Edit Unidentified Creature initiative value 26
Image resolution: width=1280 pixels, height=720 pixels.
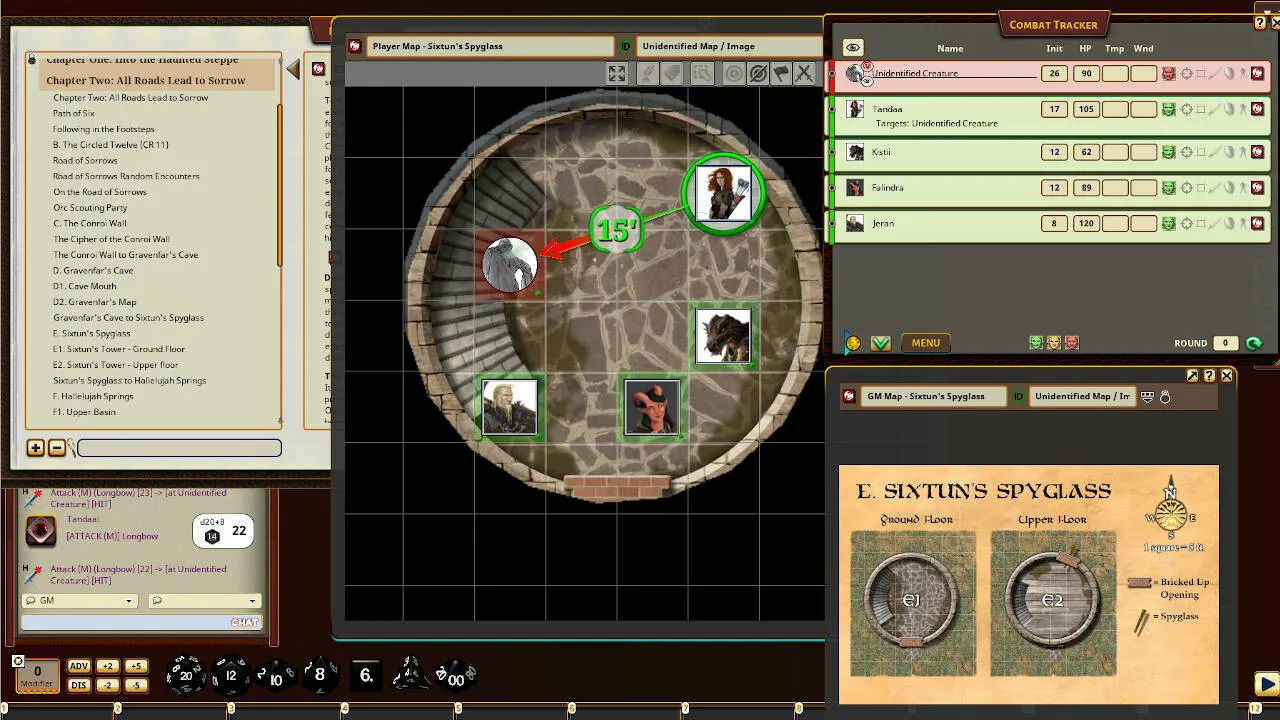tap(1054, 73)
